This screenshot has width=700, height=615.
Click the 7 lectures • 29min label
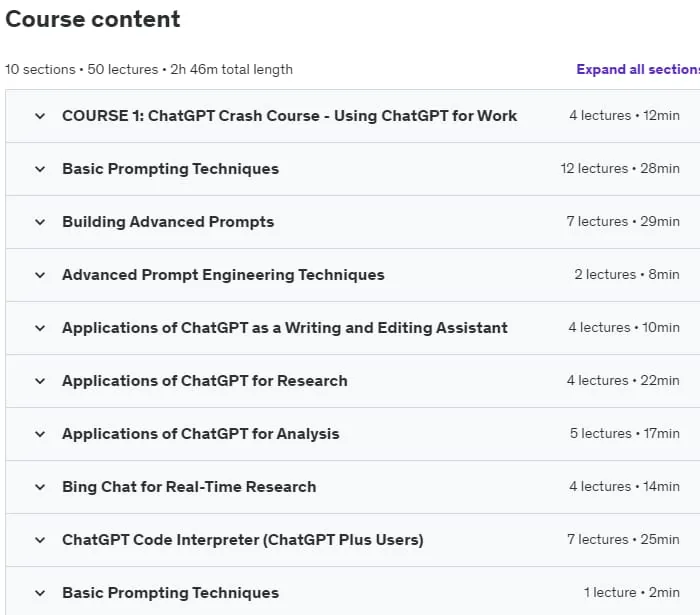point(623,221)
